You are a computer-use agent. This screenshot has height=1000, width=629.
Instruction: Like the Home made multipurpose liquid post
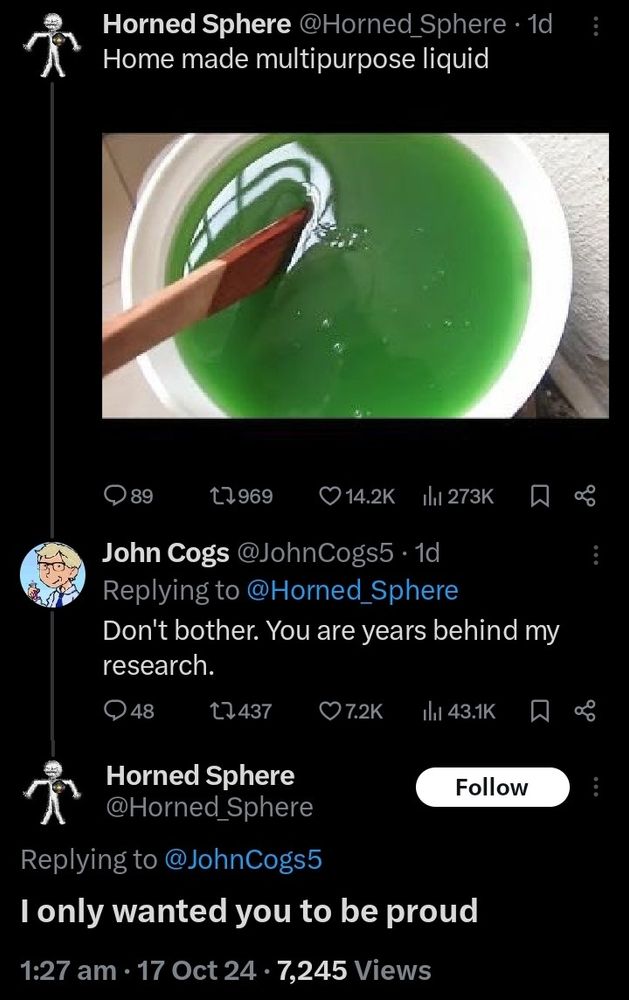(x=330, y=497)
